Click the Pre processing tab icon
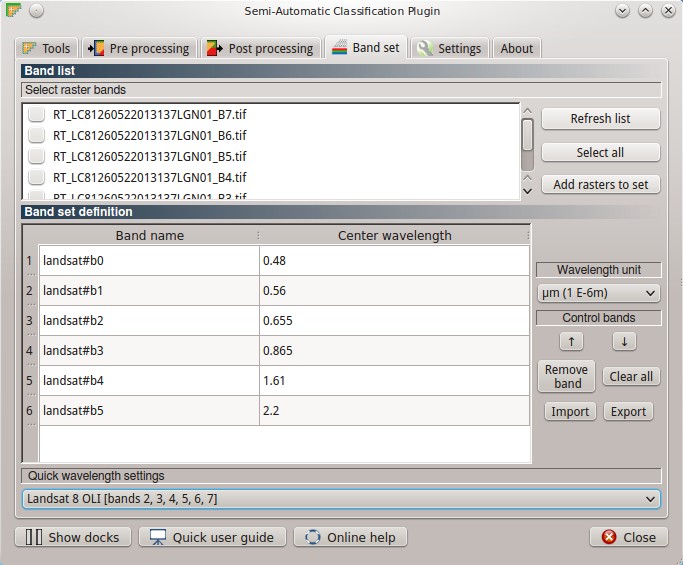 click(96, 48)
